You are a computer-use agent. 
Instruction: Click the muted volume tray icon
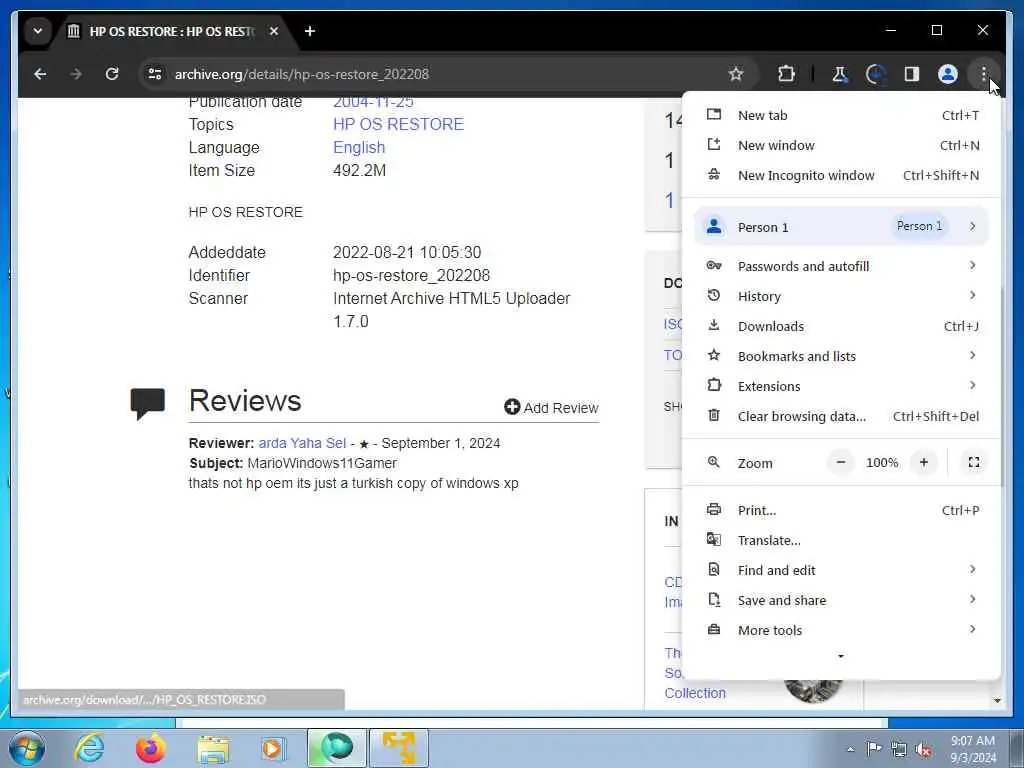click(x=923, y=750)
